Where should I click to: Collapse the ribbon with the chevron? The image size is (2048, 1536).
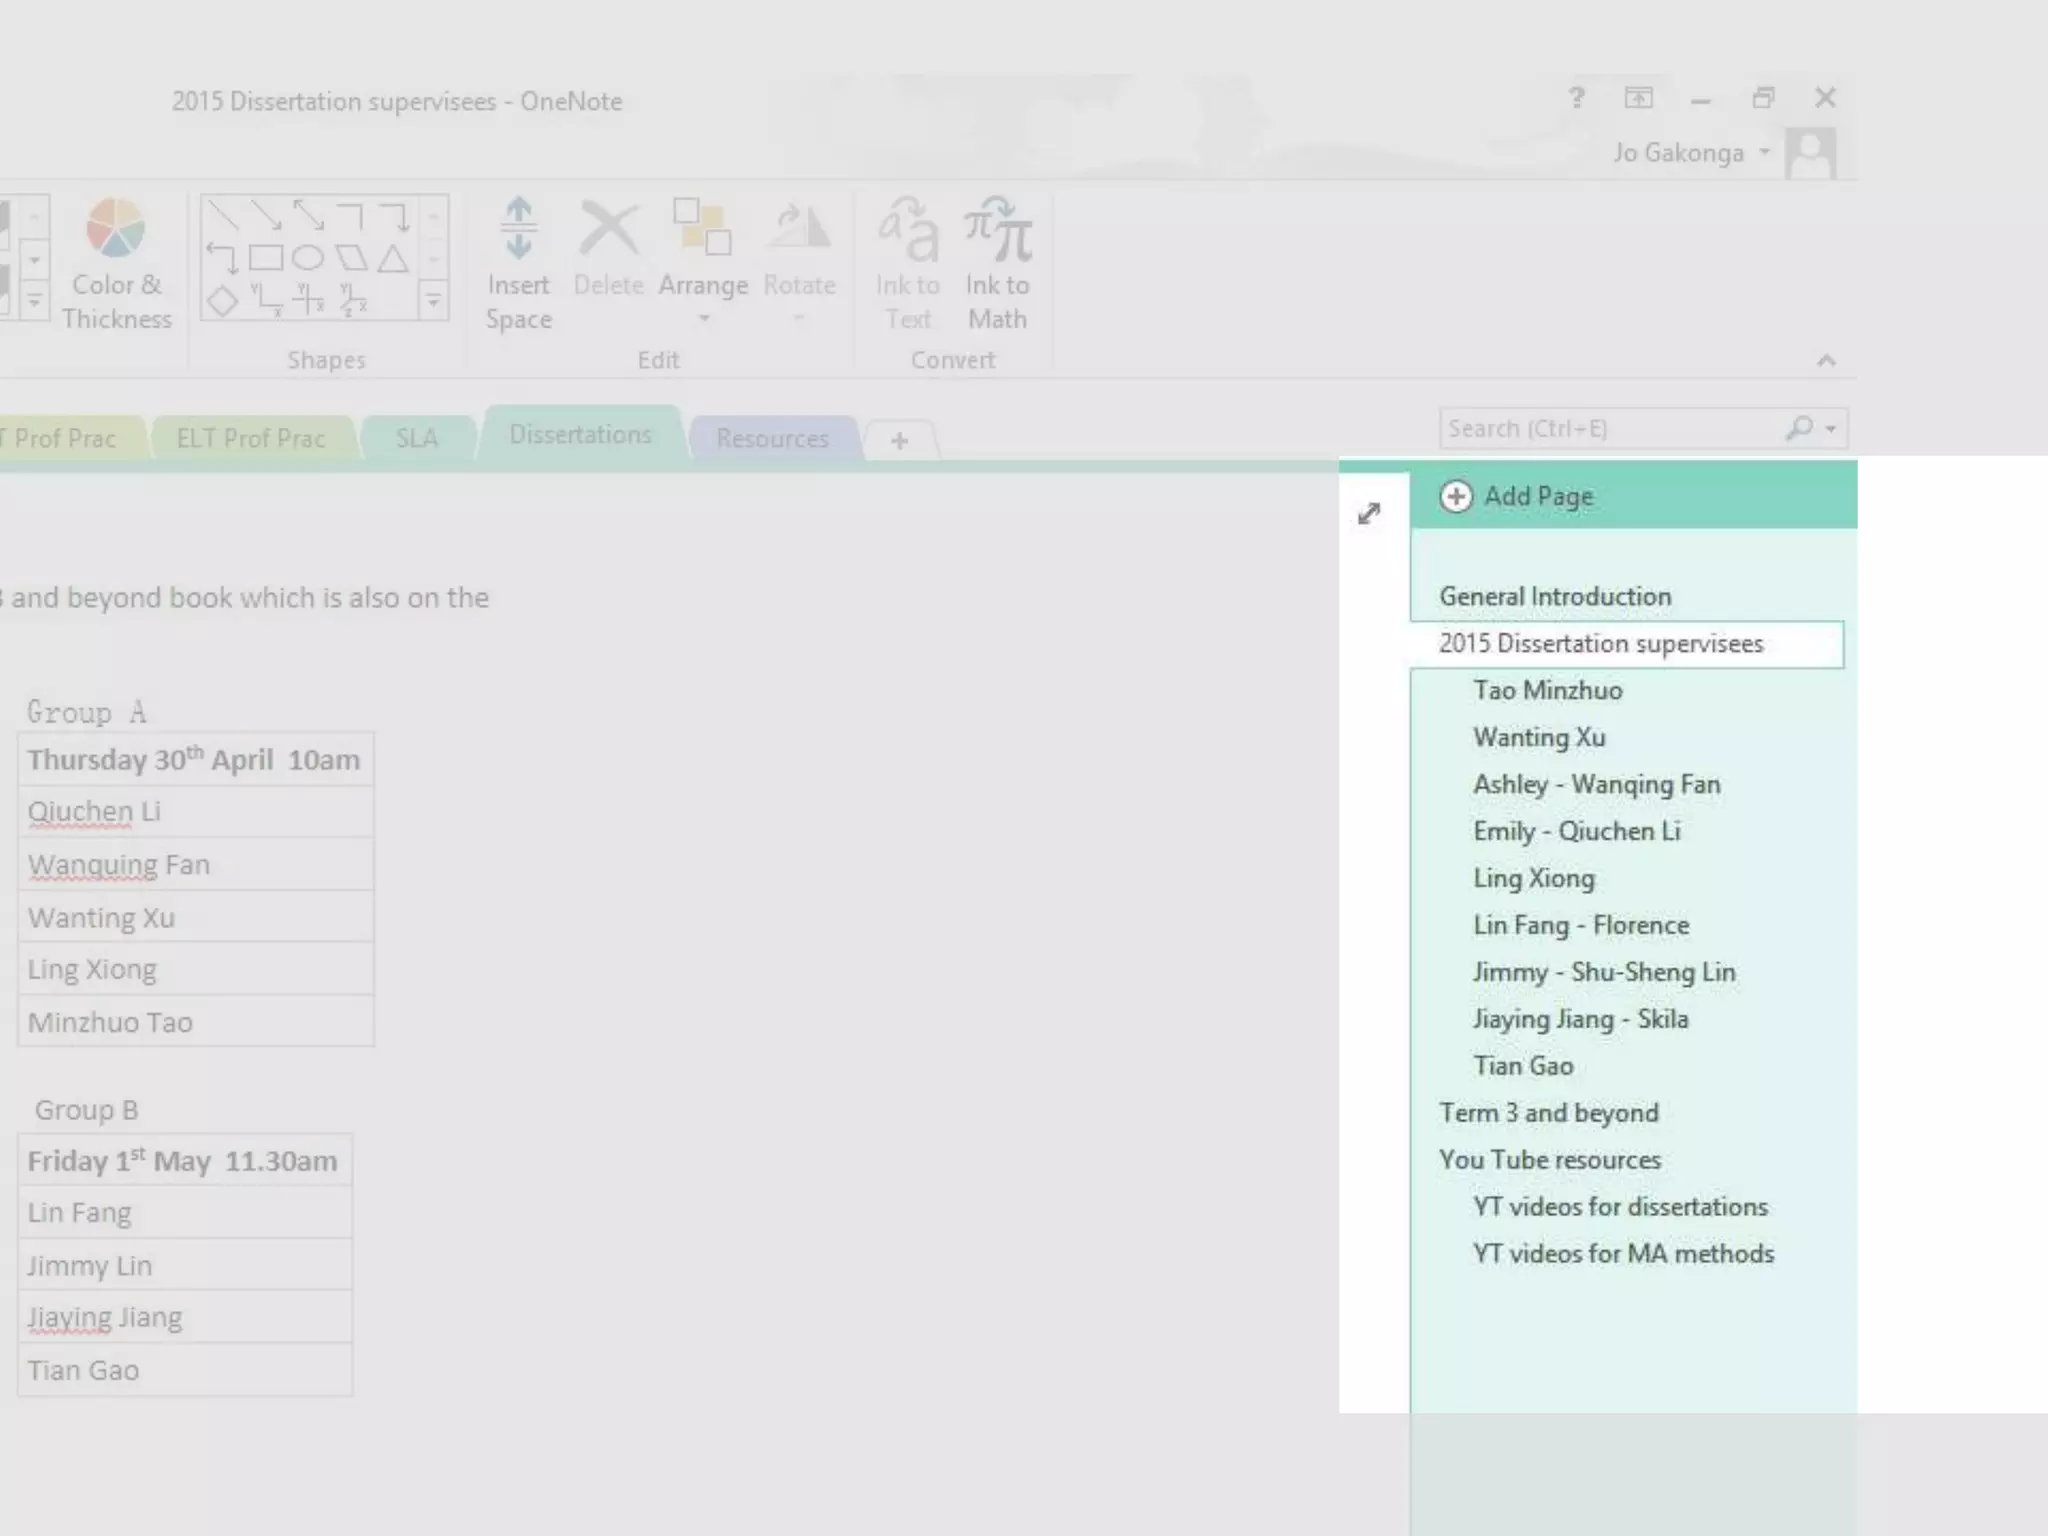coord(1826,361)
